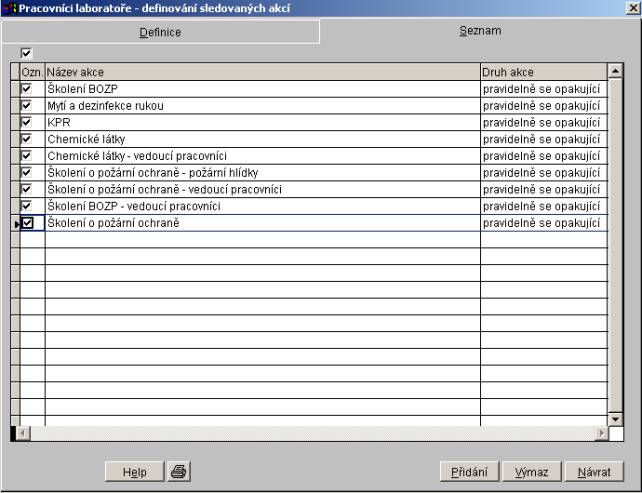Viewport: 642px width, 493px height.
Task: Close the Pracovníci laboratoře window
Action: [631, 8]
